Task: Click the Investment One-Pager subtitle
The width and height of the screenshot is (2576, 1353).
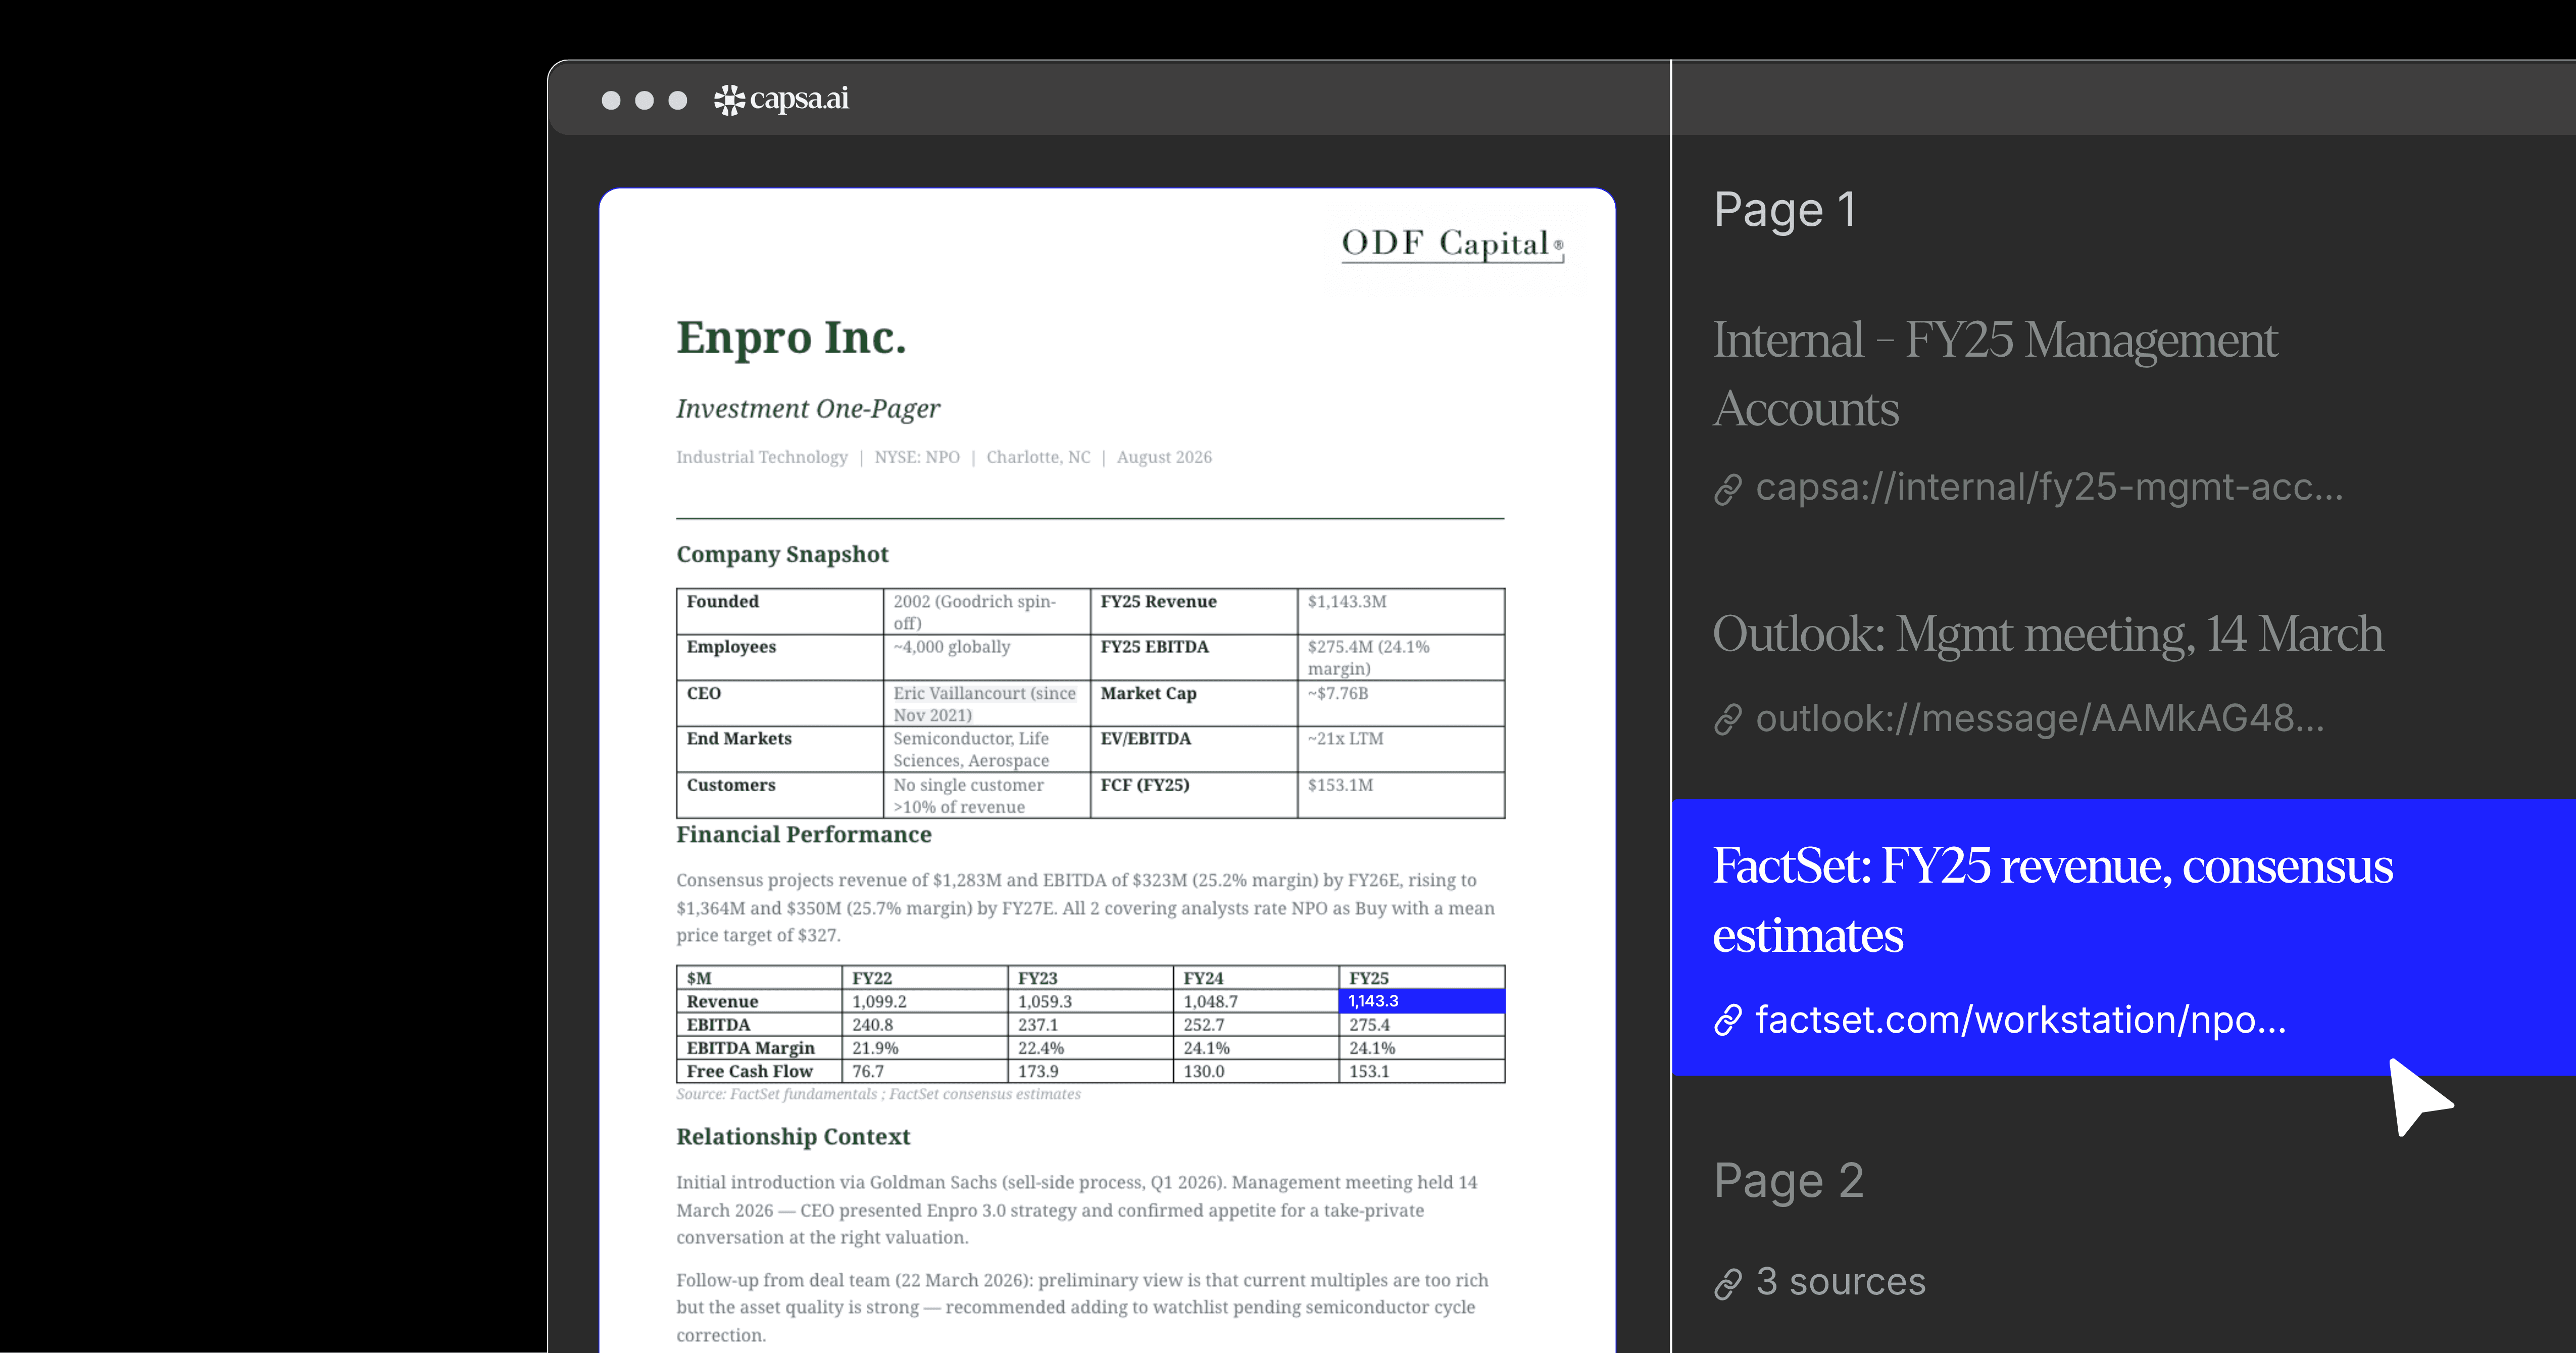Action: [x=808, y=408]
